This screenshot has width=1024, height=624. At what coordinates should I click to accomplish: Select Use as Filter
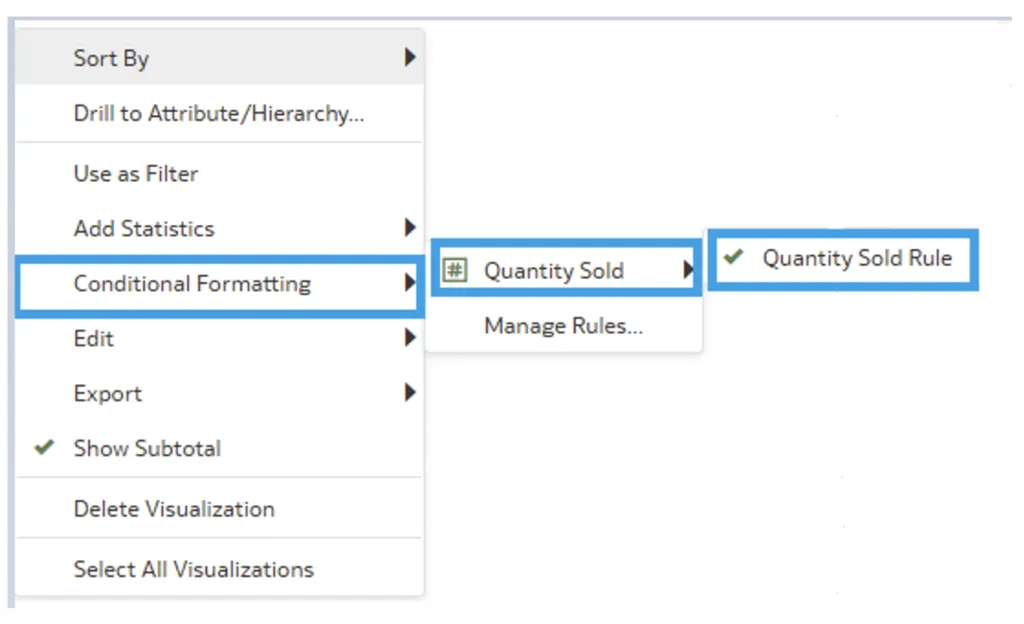click(x=136, y=173)
